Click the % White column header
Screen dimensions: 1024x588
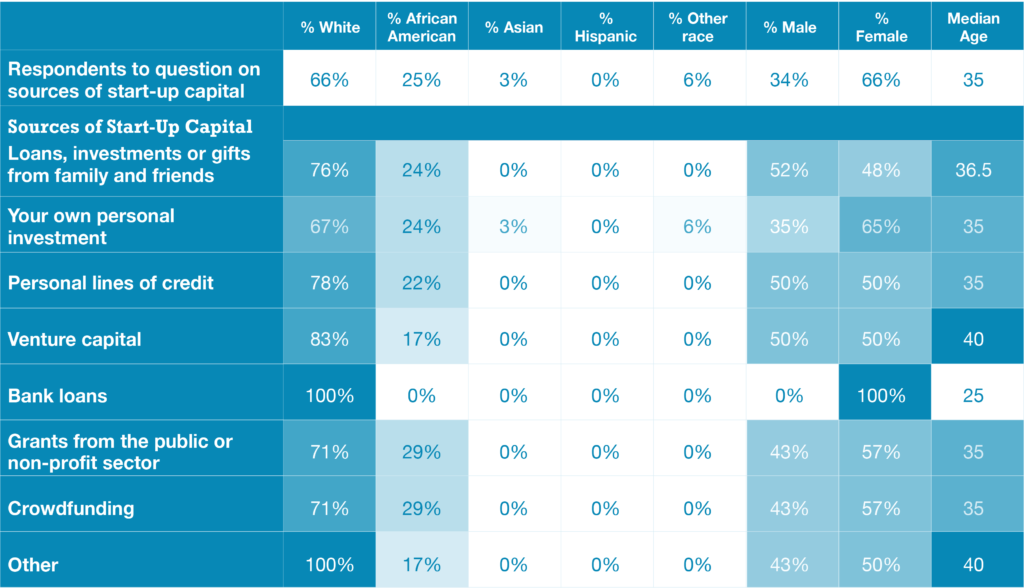[x=329, y=27]
